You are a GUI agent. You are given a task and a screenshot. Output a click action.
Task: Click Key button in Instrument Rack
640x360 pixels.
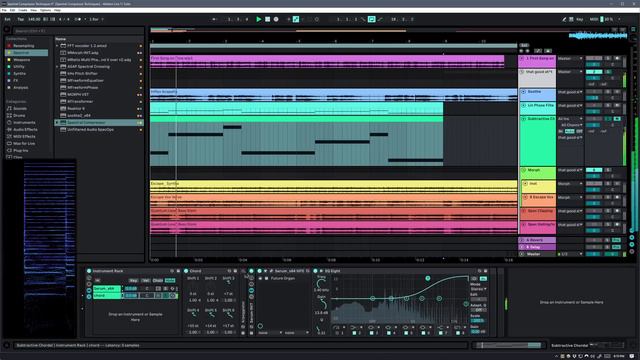coord(133,280)
